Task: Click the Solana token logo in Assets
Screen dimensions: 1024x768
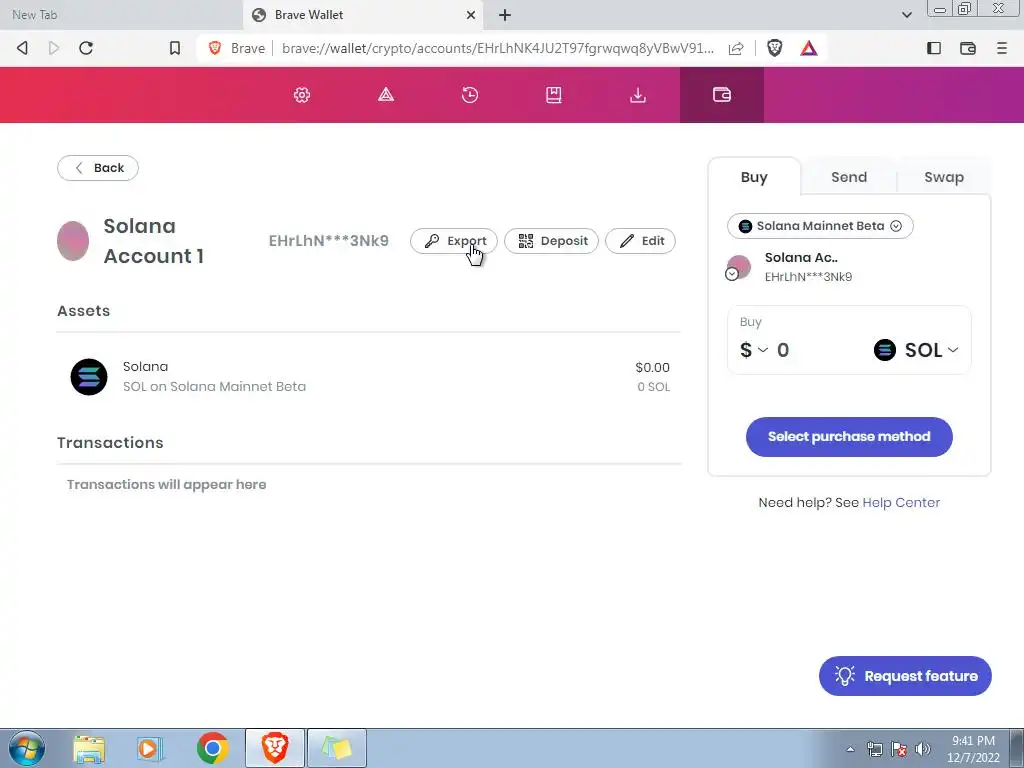Action: pyautogui.click(x=89, y=377)
